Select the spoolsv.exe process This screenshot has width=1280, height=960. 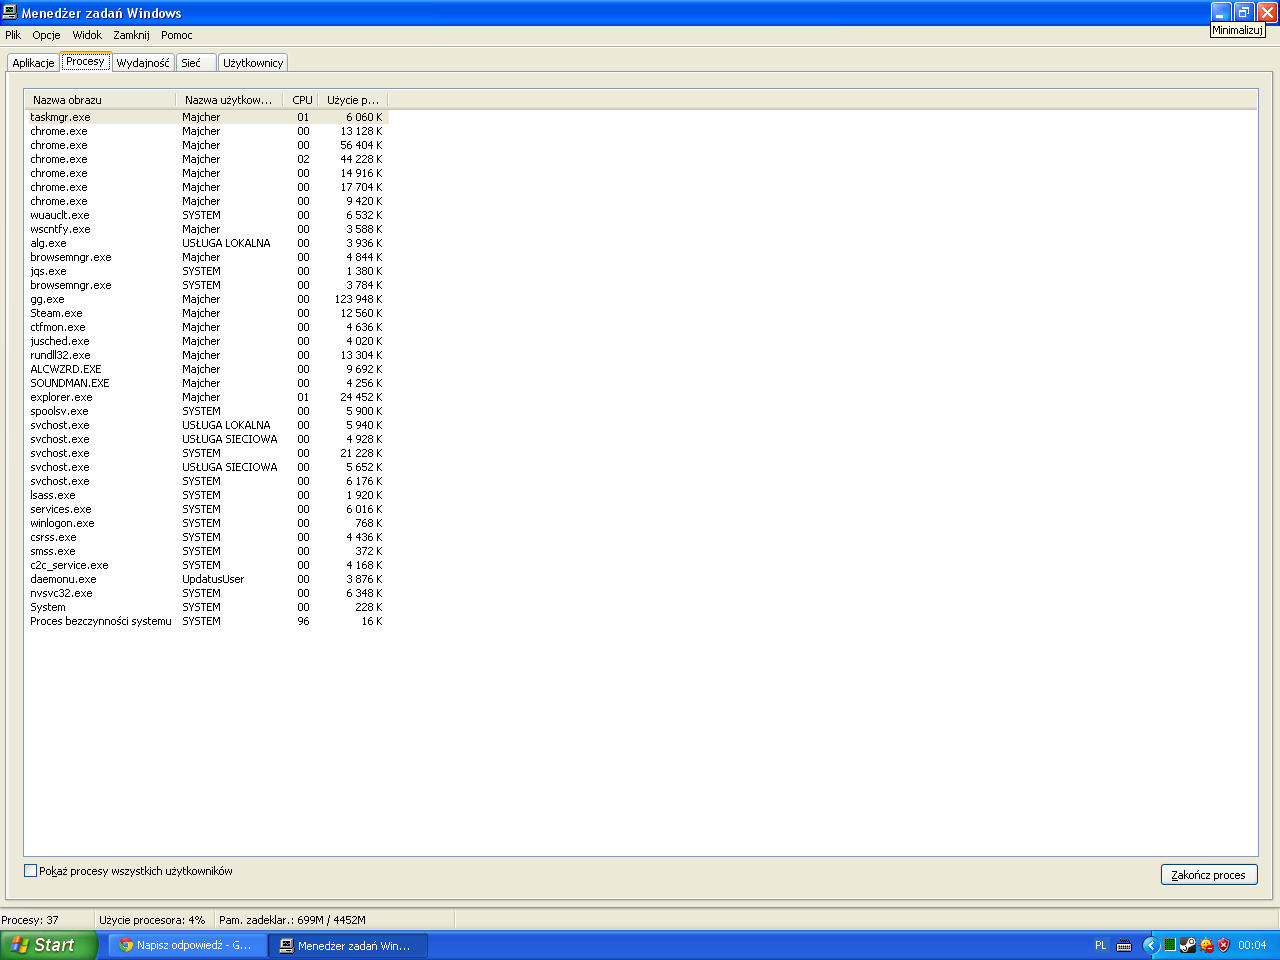pyautogui.click(x=206, y=411)
